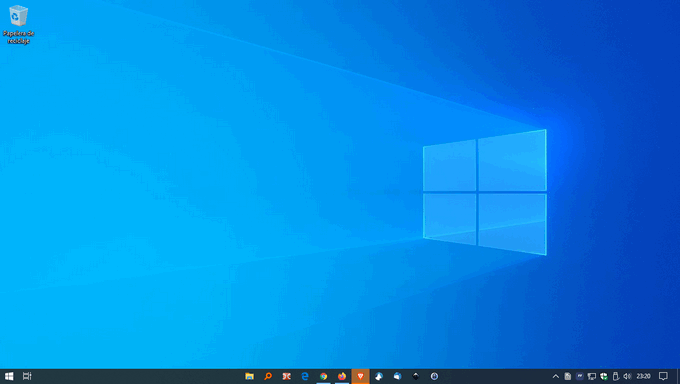Launch File Explorer from the taskbar

[x=249, y=376]
